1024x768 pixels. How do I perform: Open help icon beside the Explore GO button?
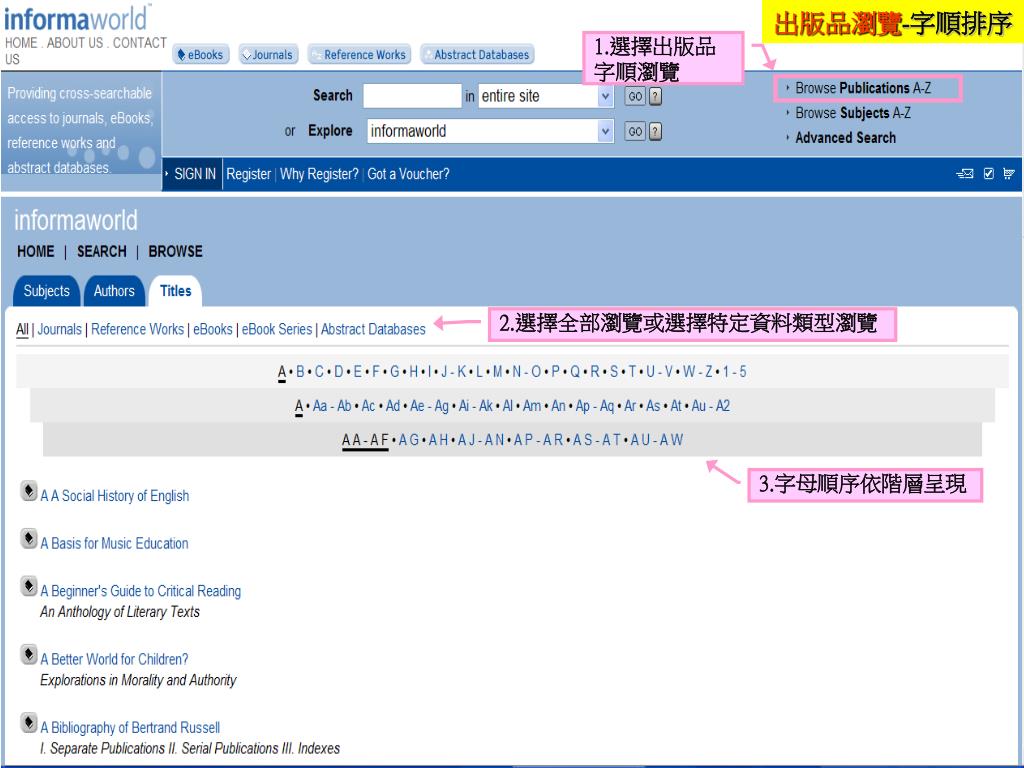[x=656, y=131]
